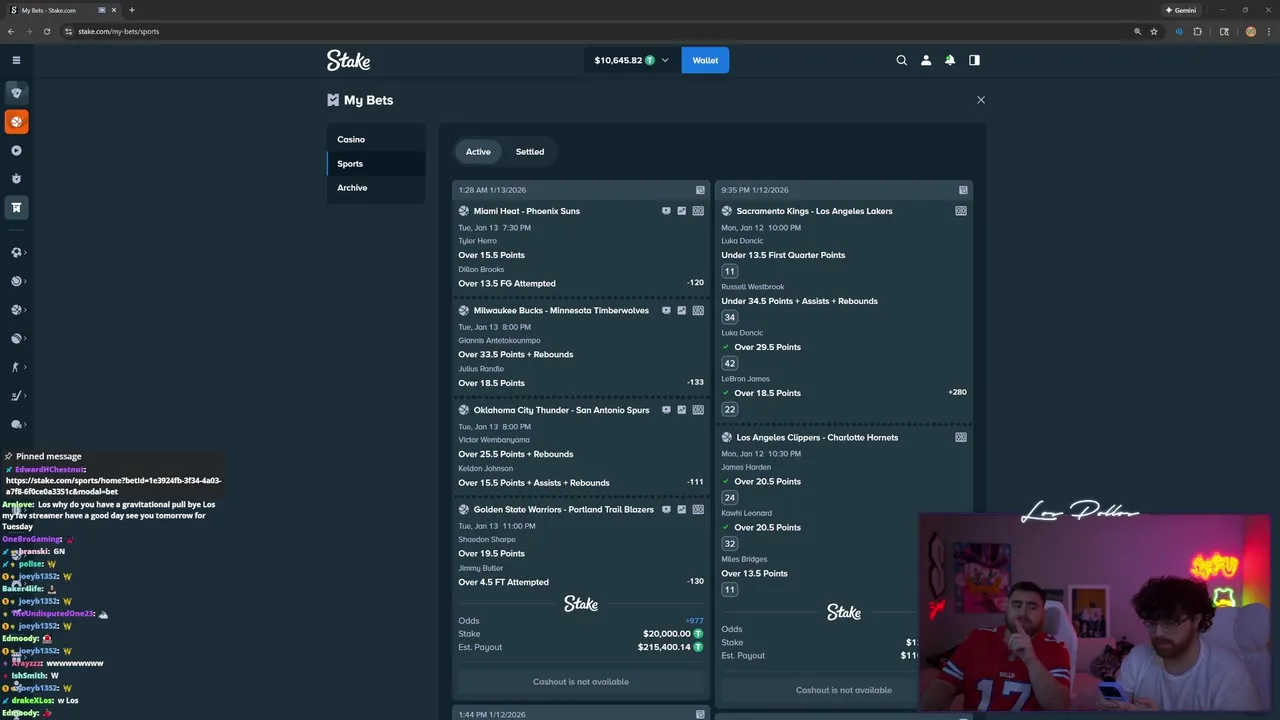Viewport: 1280px width, 720px height.
Task: Open the Chrome three-dot menu
Action: 1268,31
